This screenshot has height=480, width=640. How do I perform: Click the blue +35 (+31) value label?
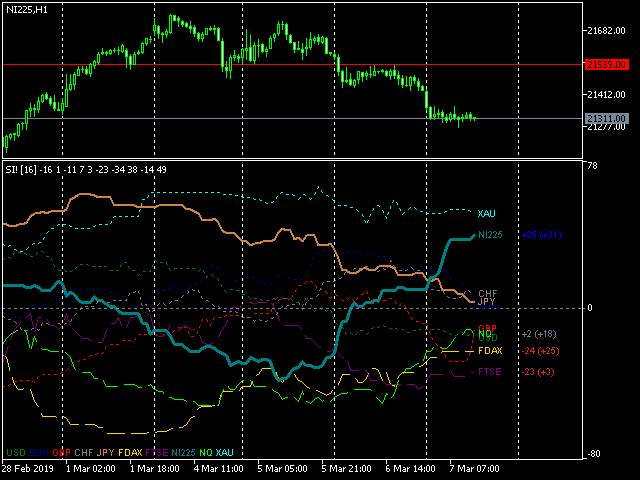[542, 235]
